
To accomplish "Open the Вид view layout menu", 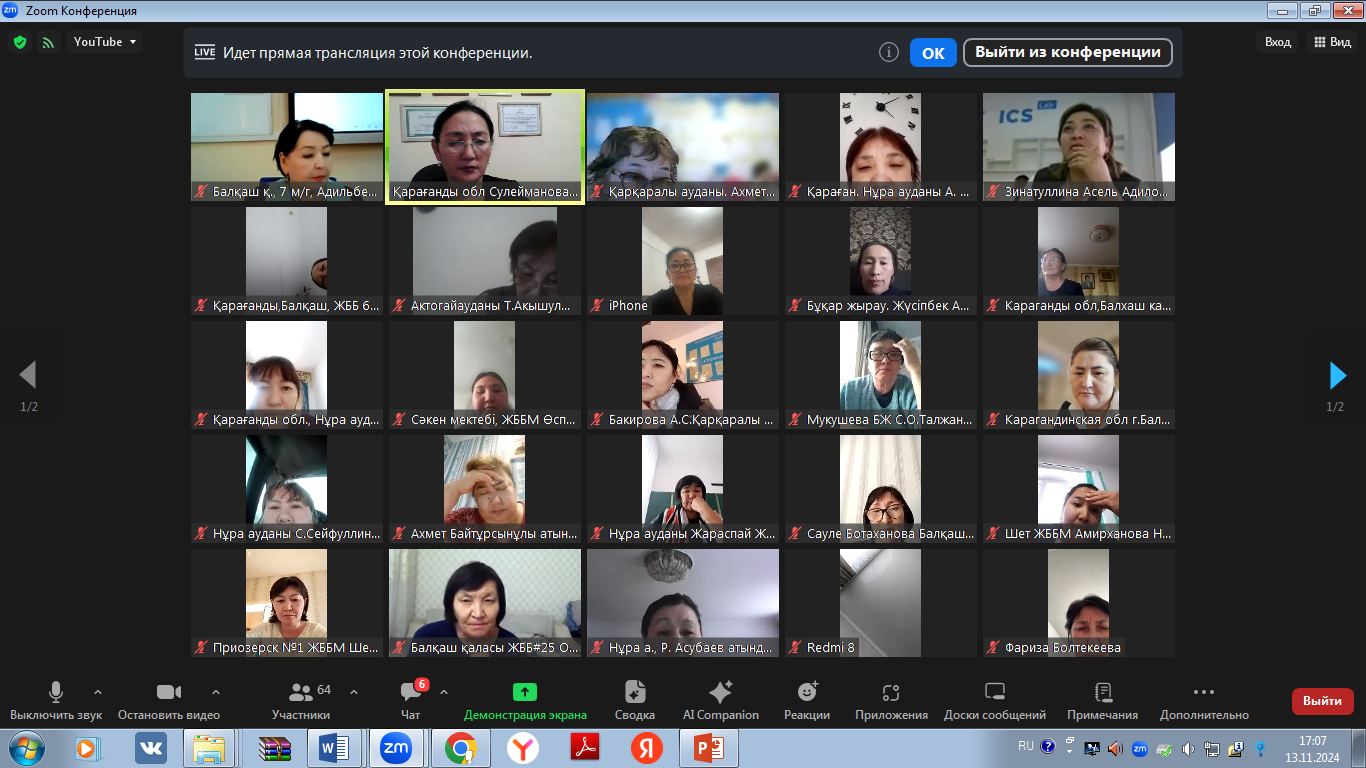I will point(1333,42).
